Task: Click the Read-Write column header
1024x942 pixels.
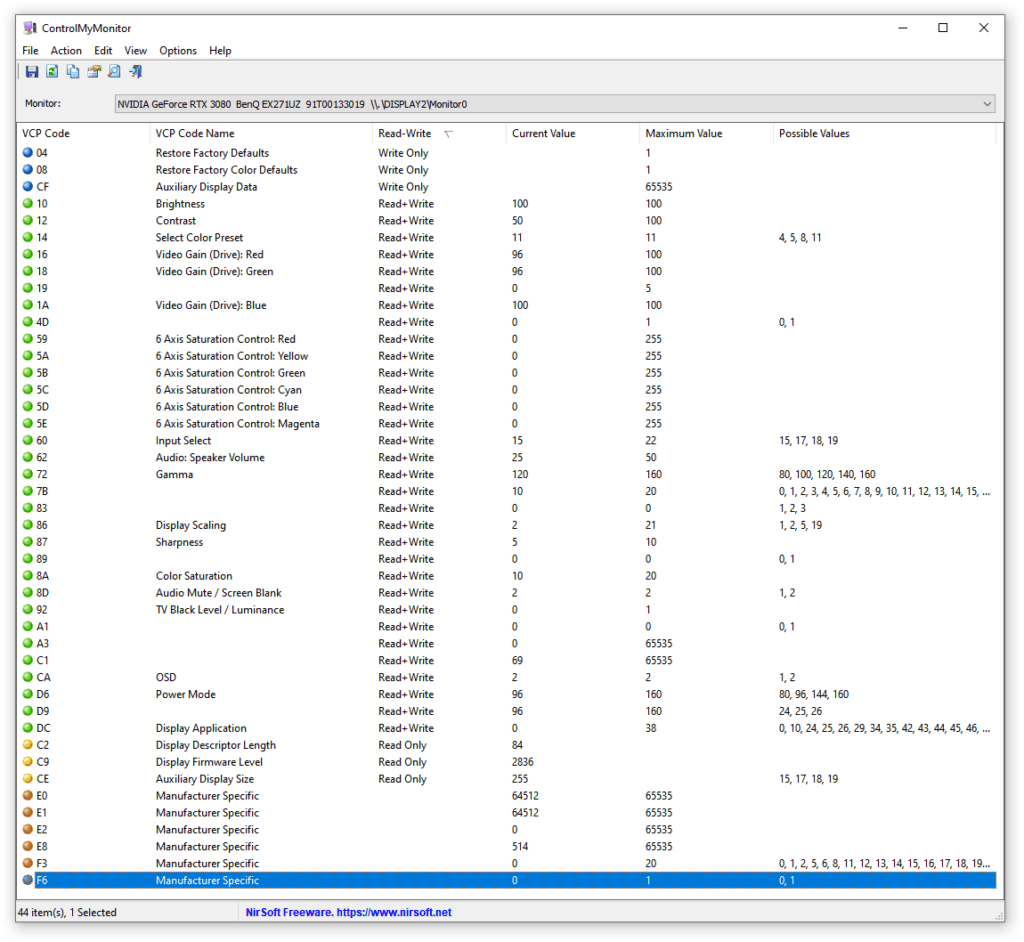Action: pyautogui.click(x=440, y=133)
